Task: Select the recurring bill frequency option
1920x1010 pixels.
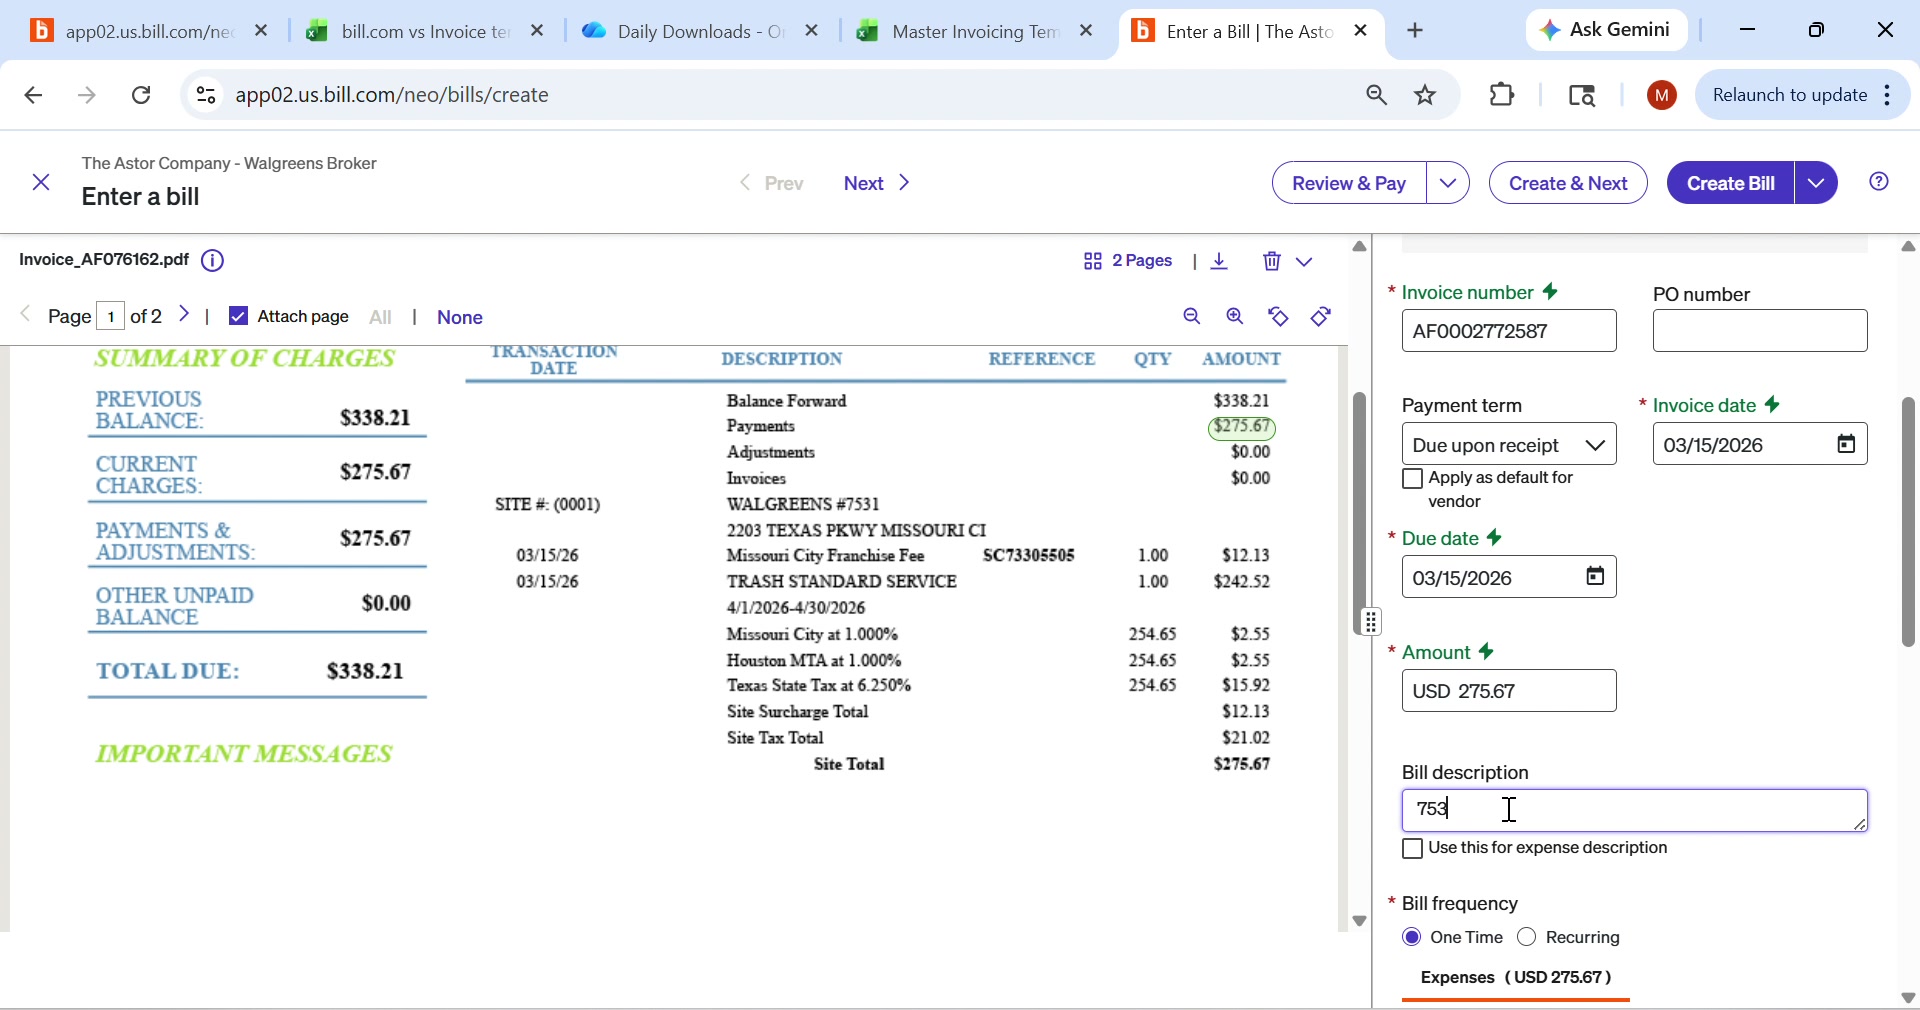Action: point(1528,939)
